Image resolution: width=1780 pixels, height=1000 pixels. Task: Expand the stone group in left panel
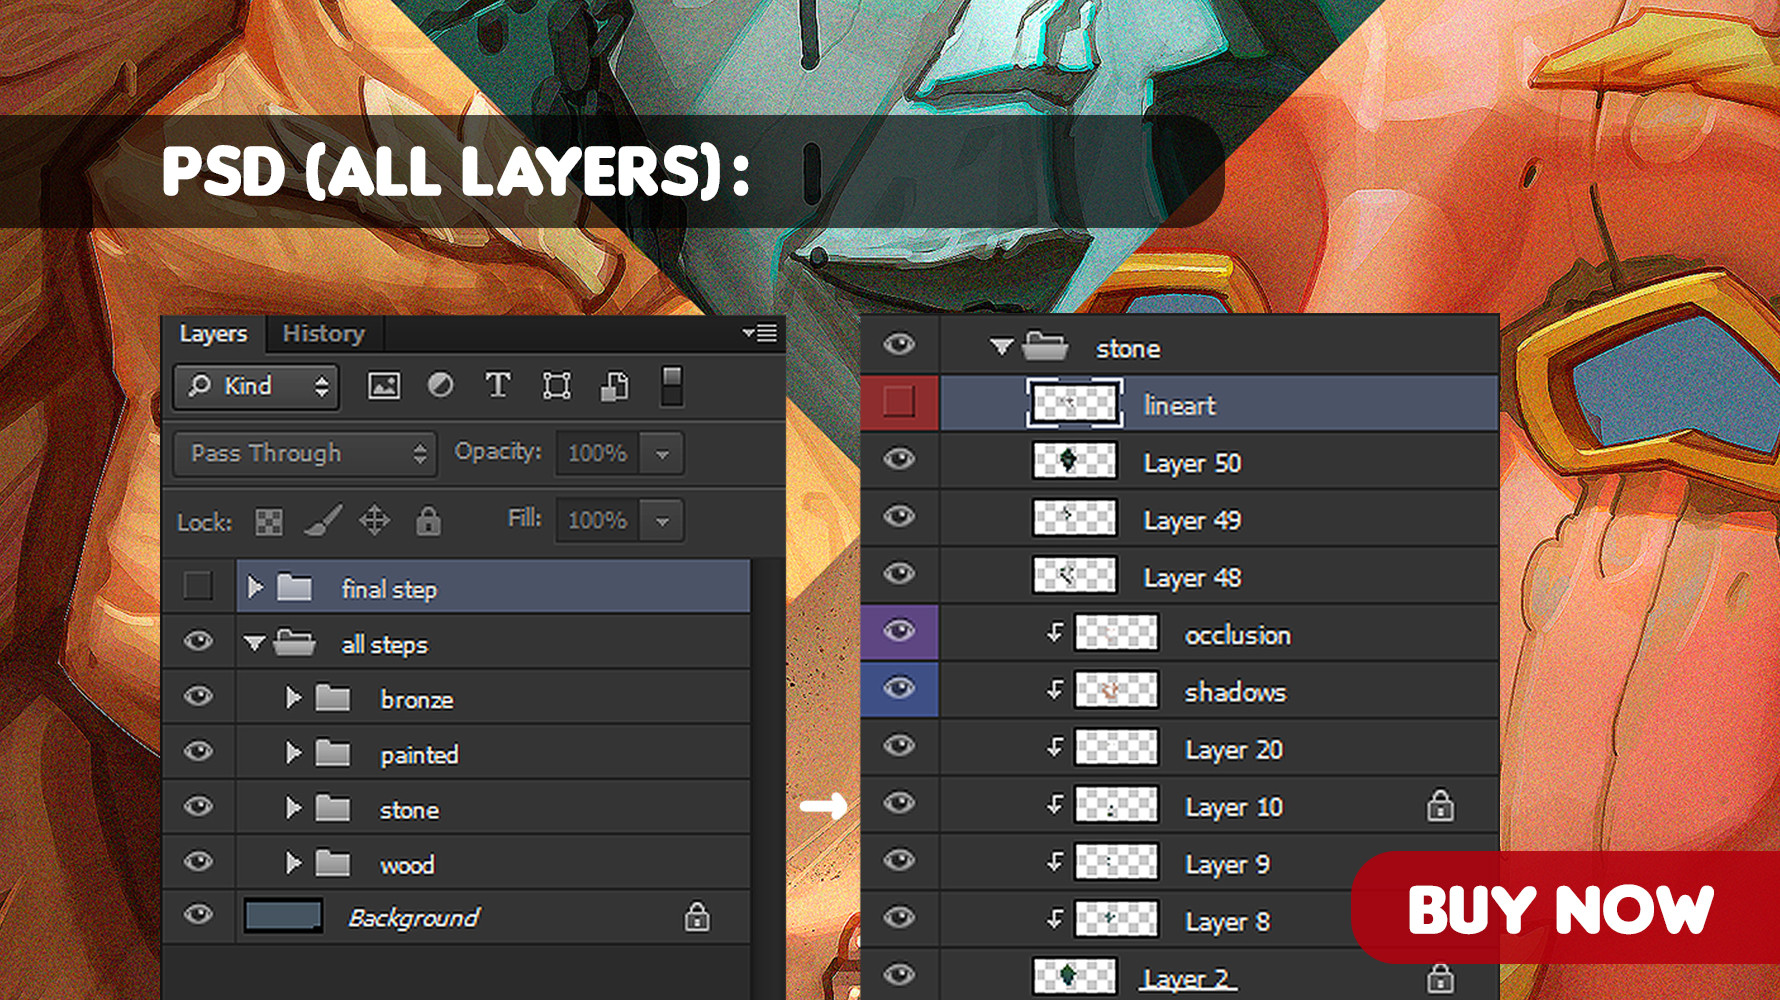pyautogui.click(x=293, y=808)
